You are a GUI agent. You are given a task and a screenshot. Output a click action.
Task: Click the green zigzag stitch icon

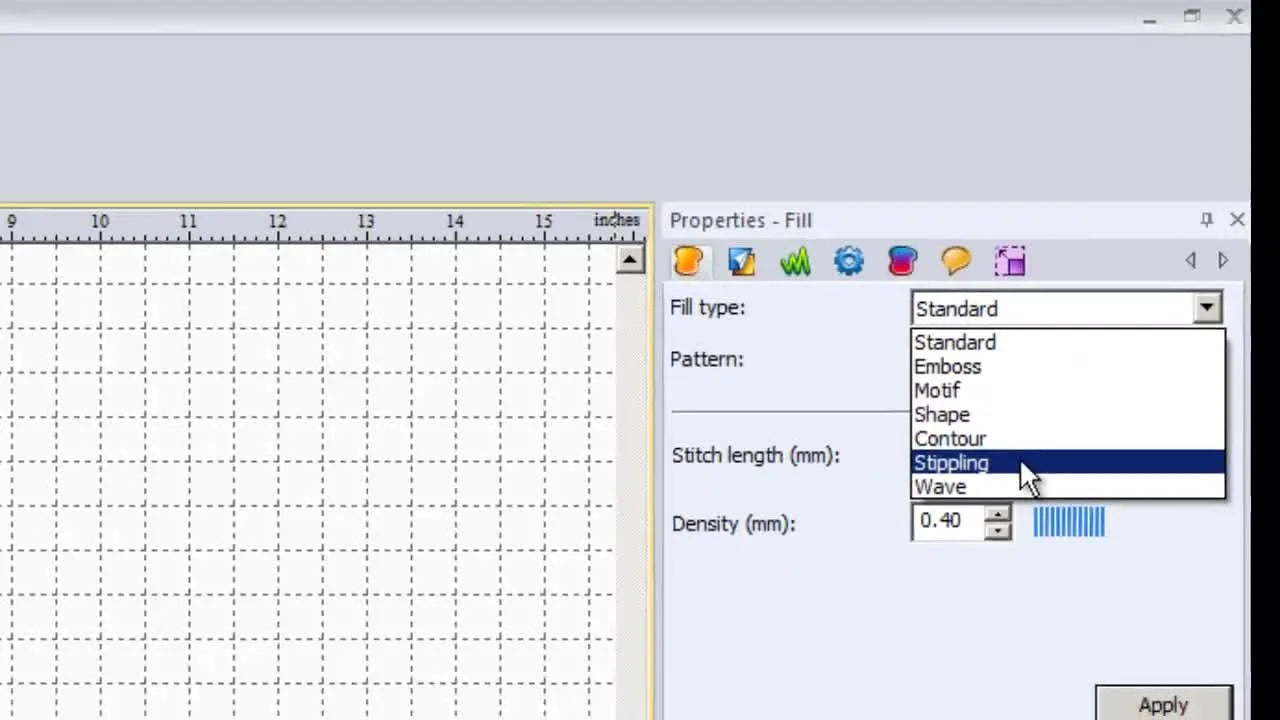pyautogui.click(x=795, y=261)
